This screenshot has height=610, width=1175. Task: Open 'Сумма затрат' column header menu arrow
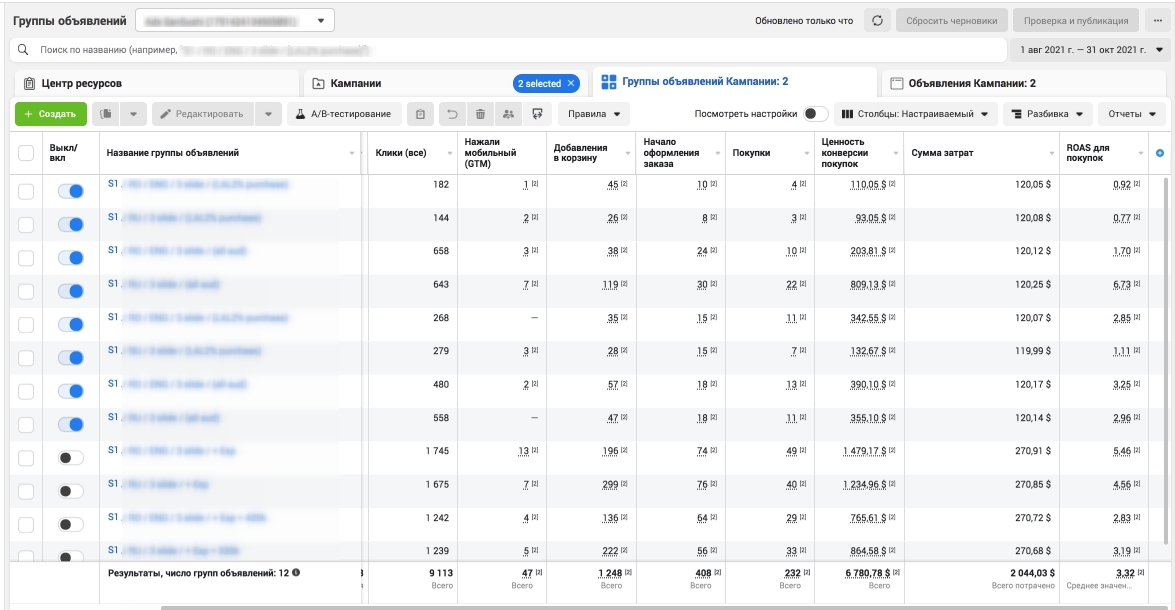1051,153
